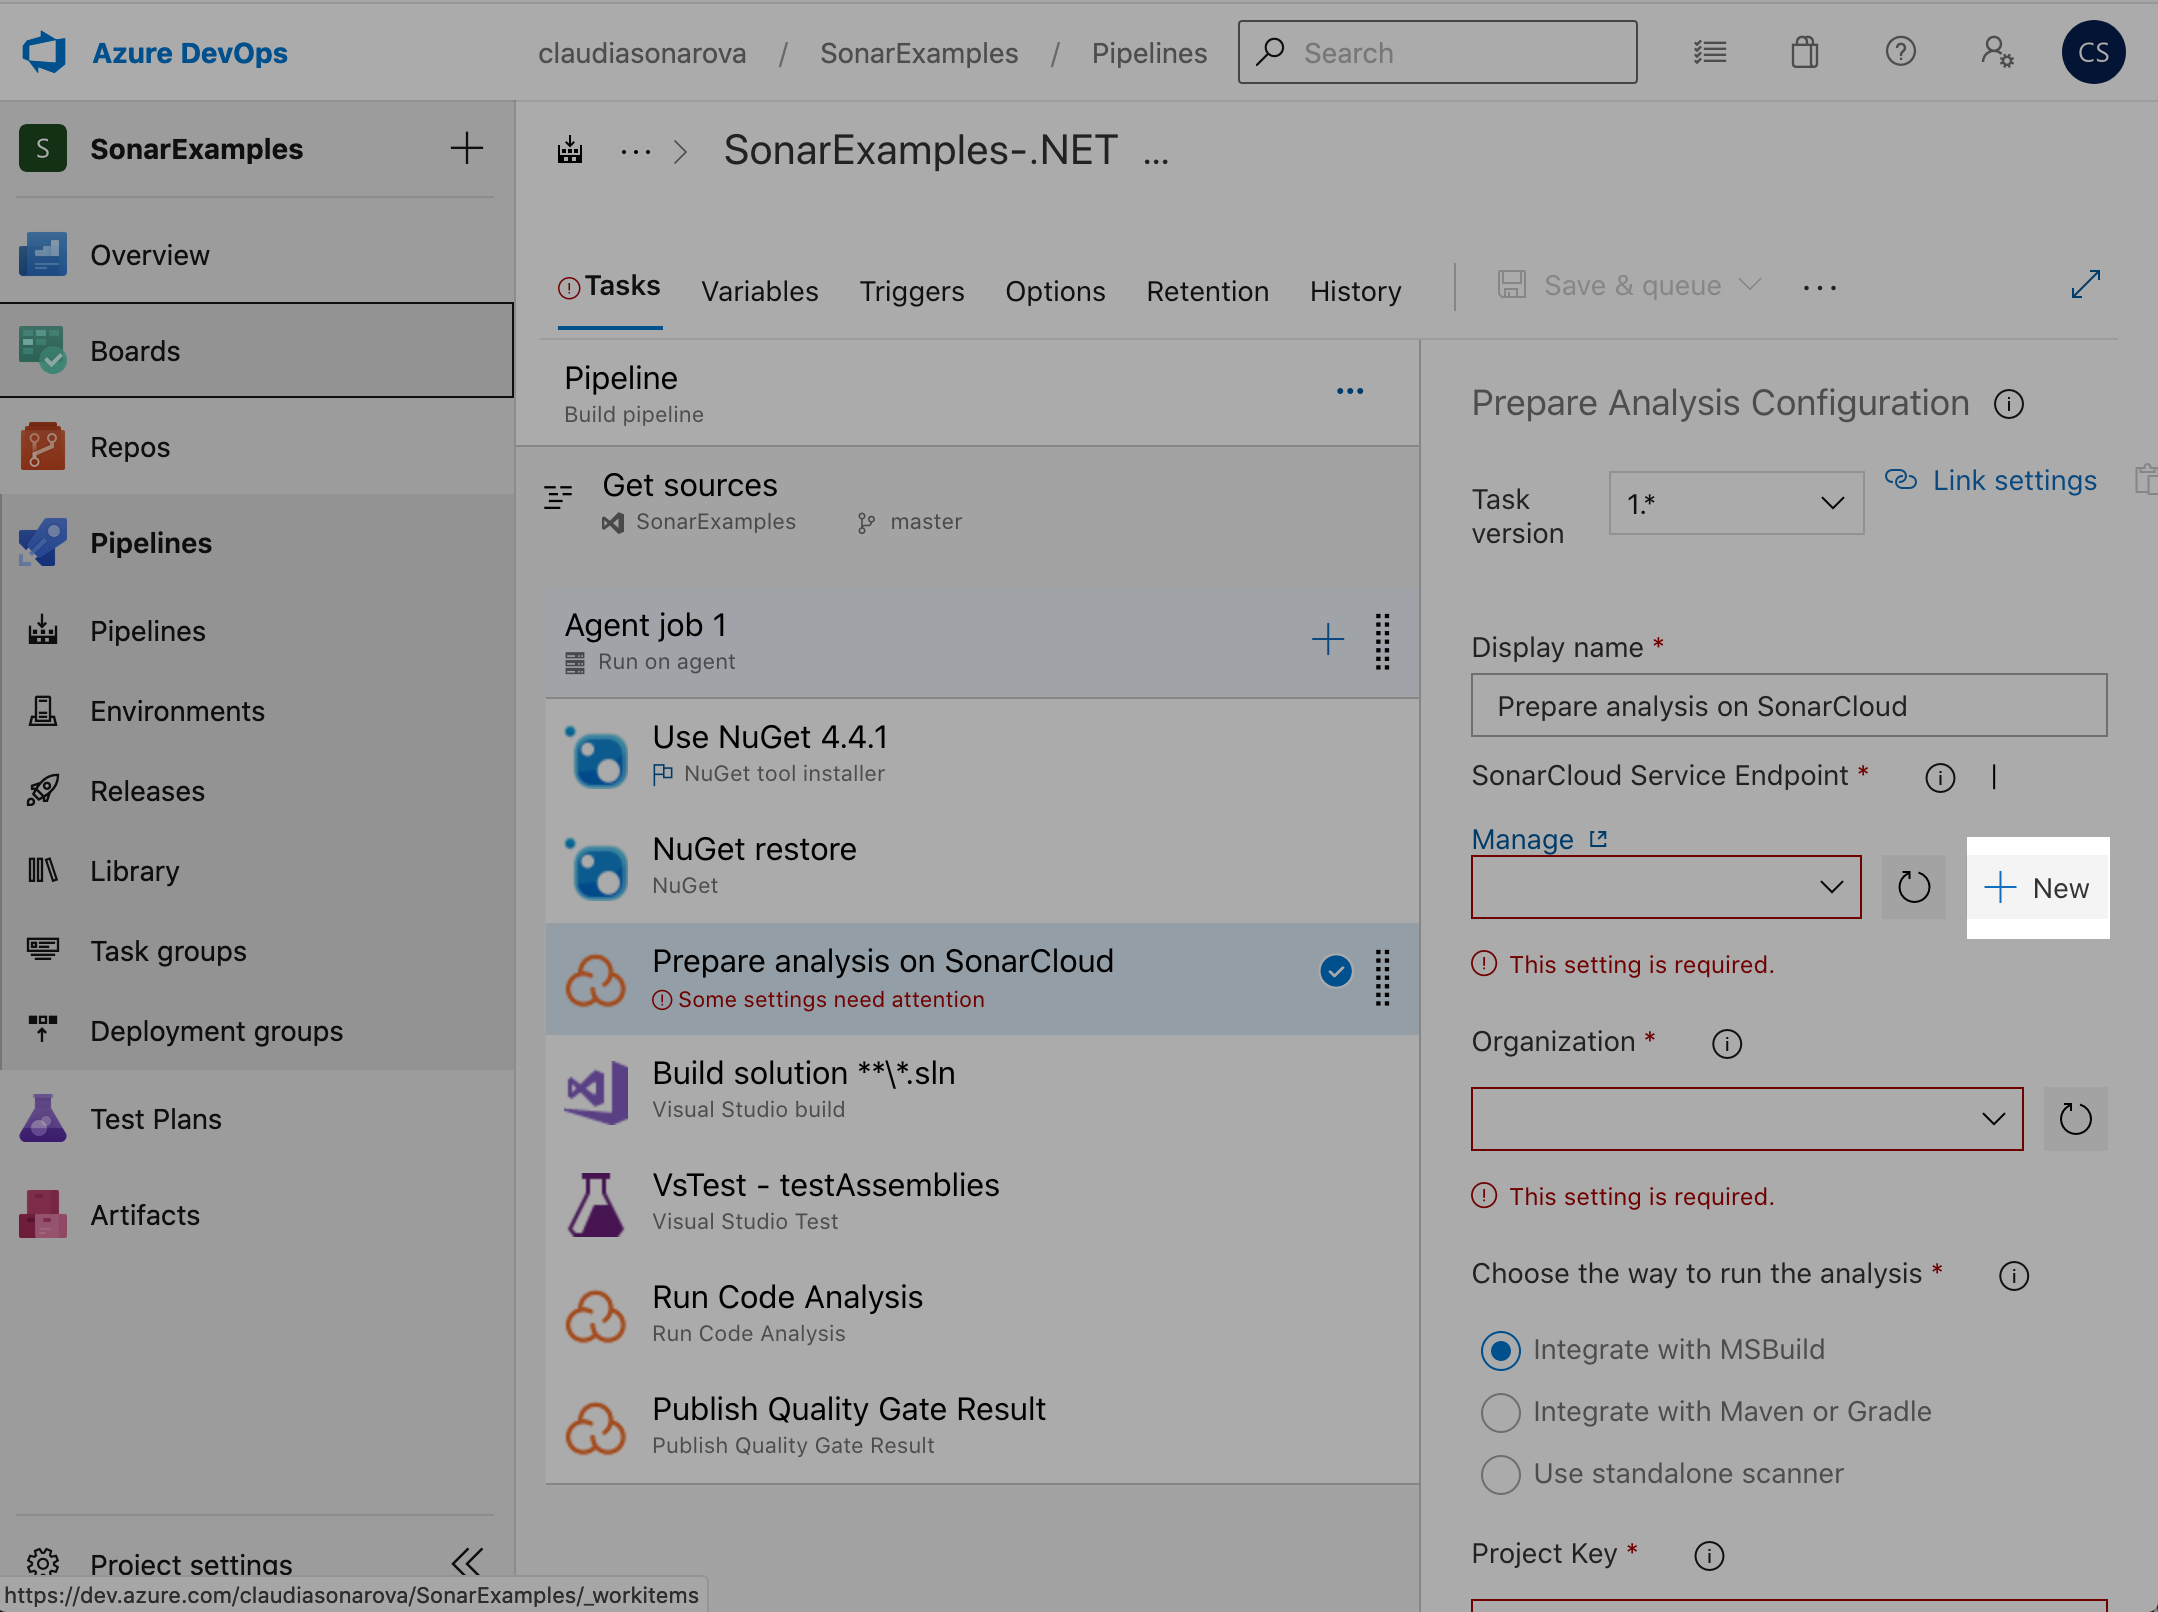Open Artifacts in the sidebar
This screenshot has height=1612, width=2158.
coord(257,1215)
